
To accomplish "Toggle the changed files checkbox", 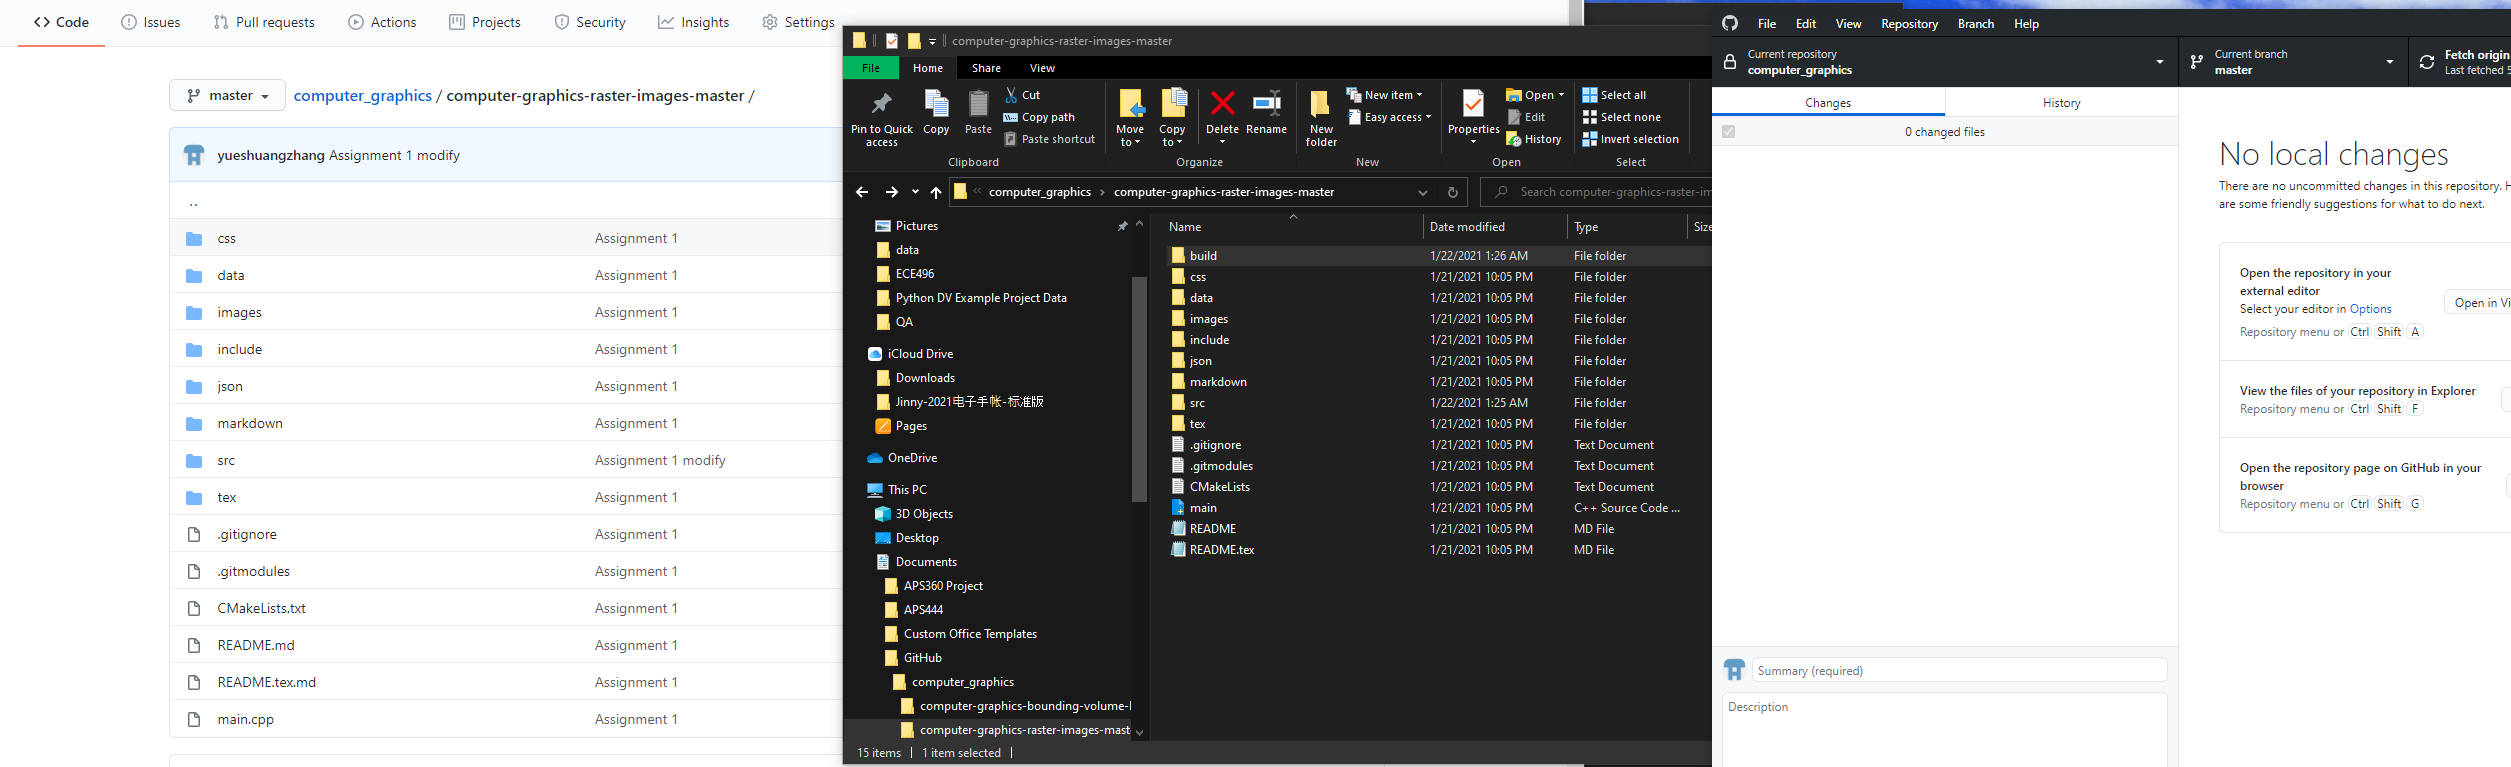I will click(1728, 132).
